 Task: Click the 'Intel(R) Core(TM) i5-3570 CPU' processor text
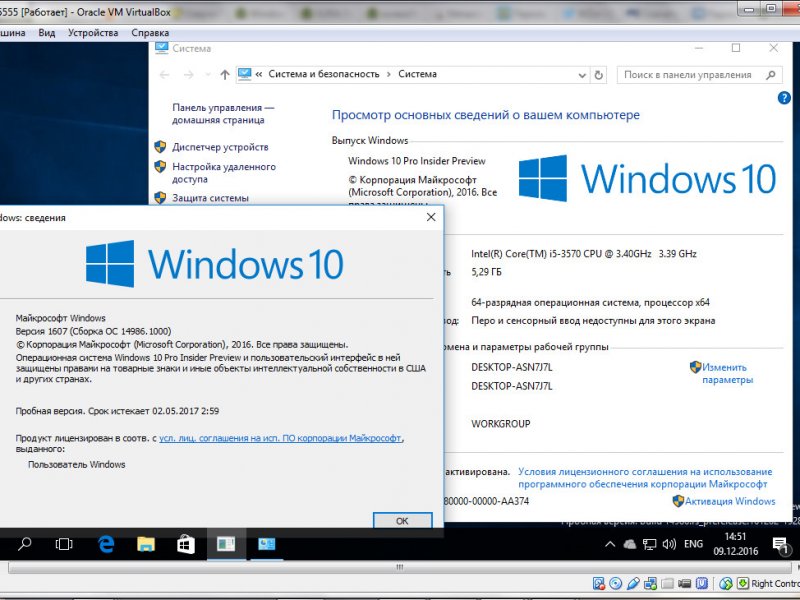click(584, 254)
